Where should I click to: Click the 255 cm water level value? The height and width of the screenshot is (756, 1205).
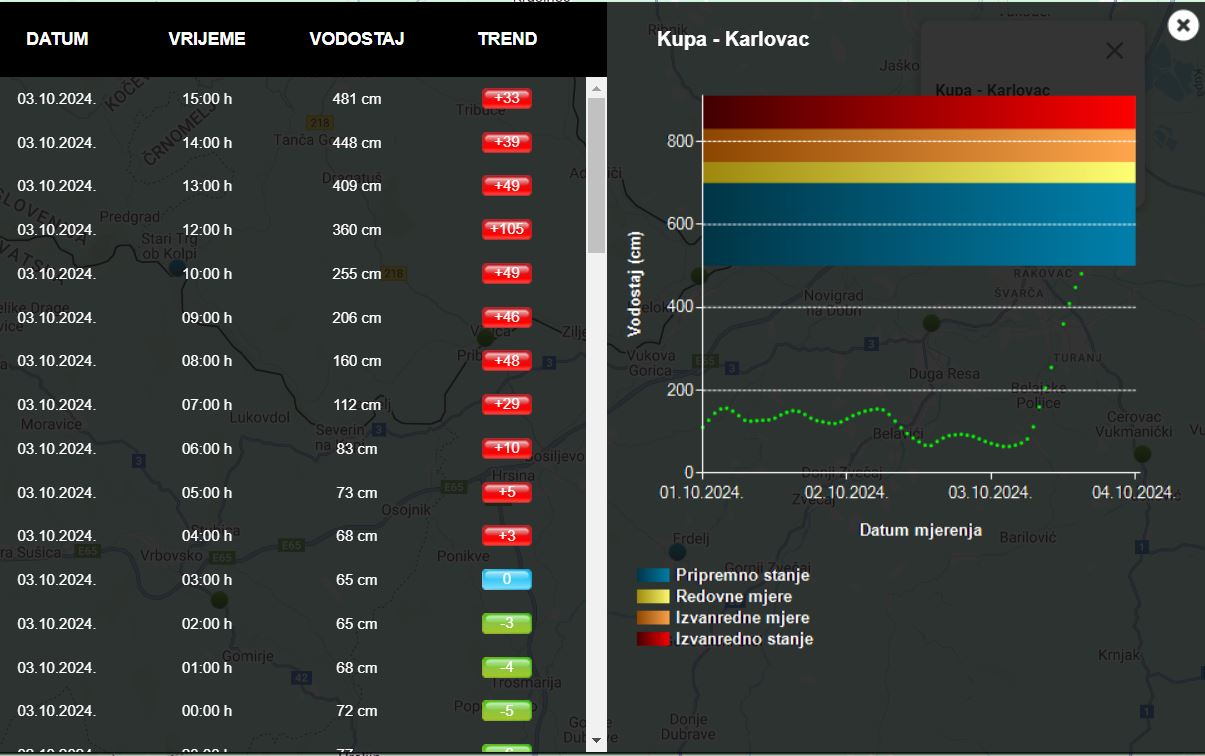tap(357, 274)
